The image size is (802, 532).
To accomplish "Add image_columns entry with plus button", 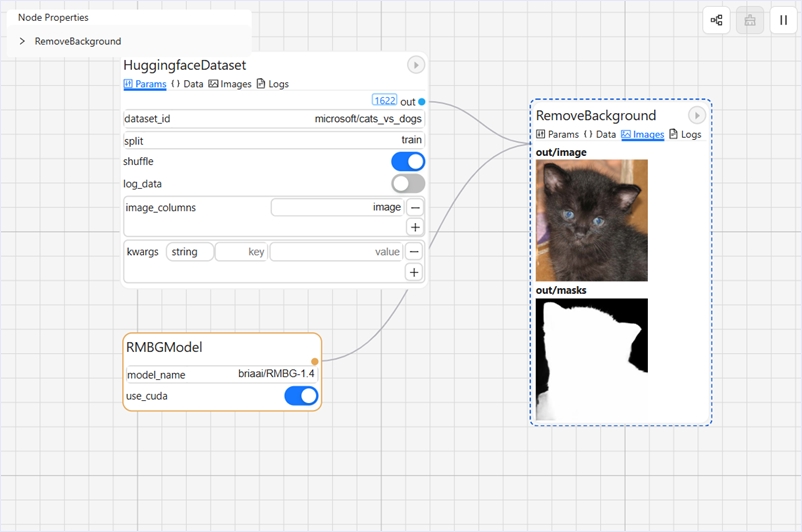I will (415, 227).
